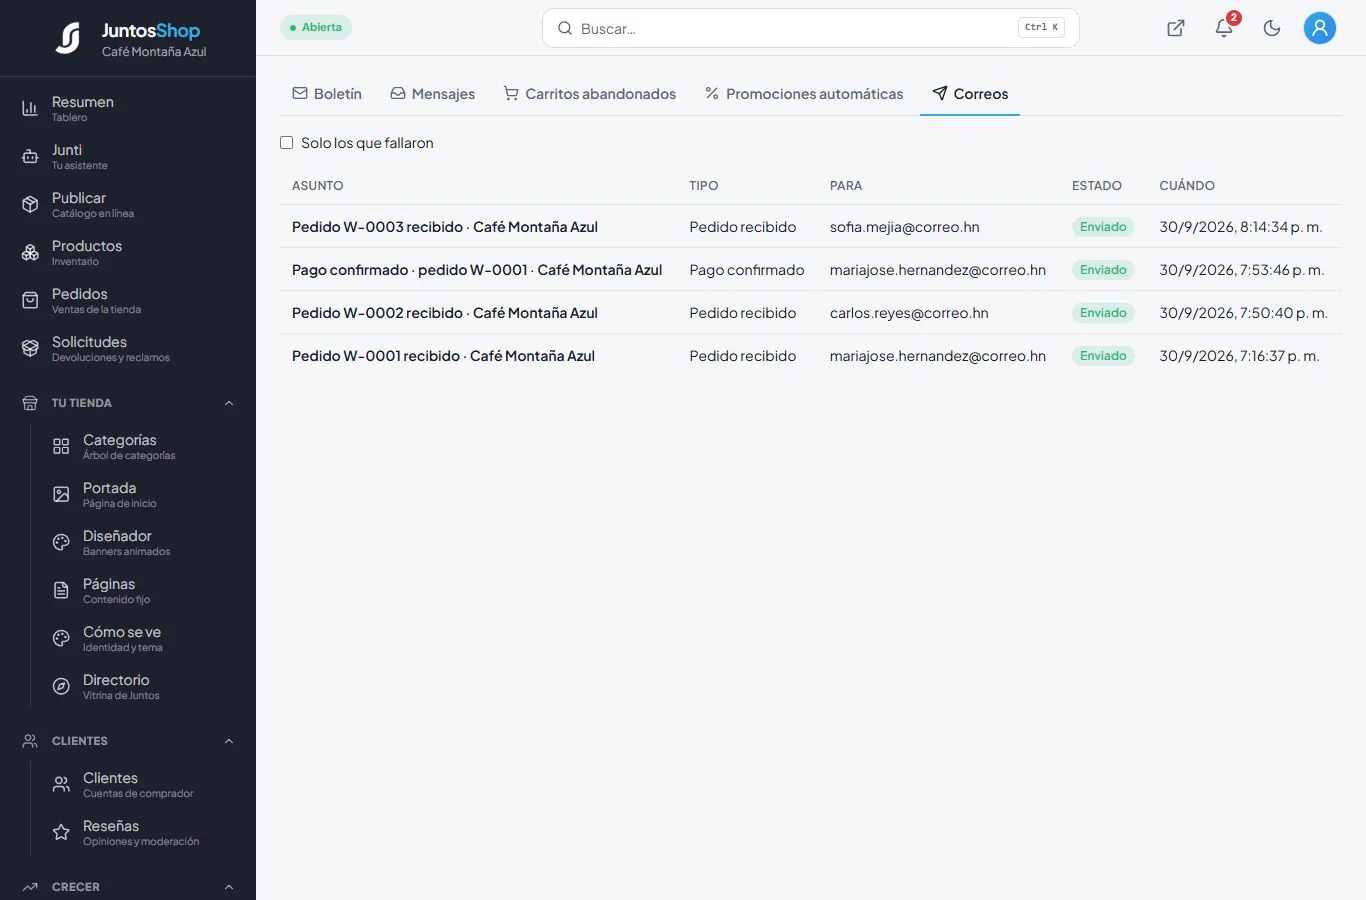The width and height of the screenshot is (1366, 900).
Task: Enable 'Solo los que fallaron' checkbox
Action: [x=287, y=143]
